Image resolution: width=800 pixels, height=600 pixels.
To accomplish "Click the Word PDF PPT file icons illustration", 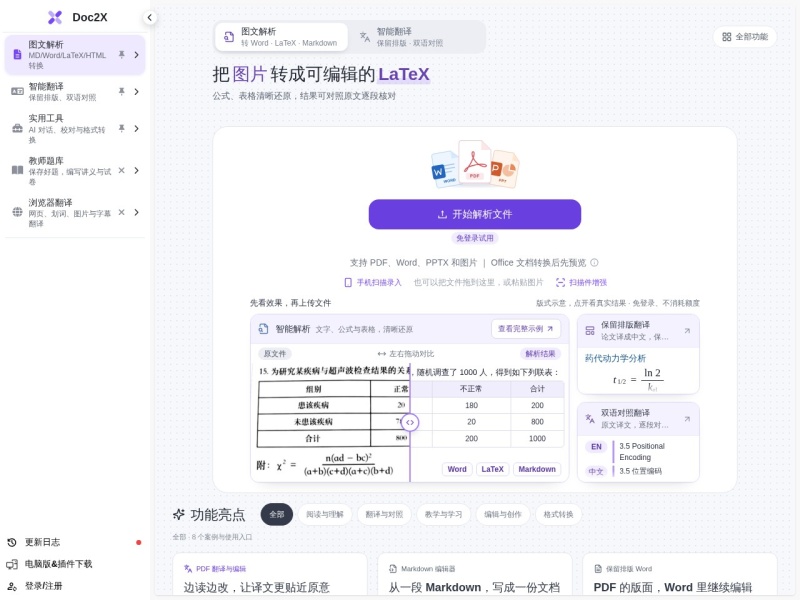I will point(475,164).
